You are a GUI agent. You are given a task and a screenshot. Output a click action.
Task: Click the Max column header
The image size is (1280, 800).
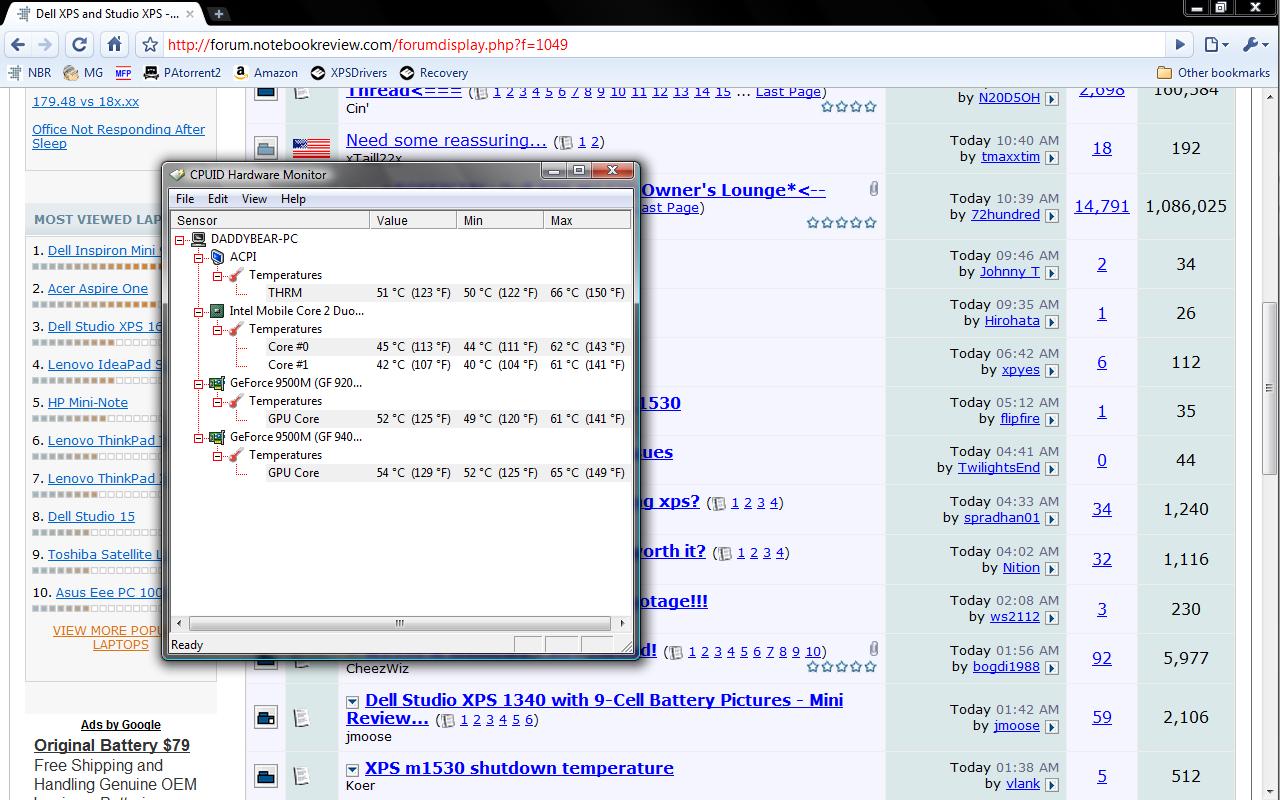click(588, 220)
